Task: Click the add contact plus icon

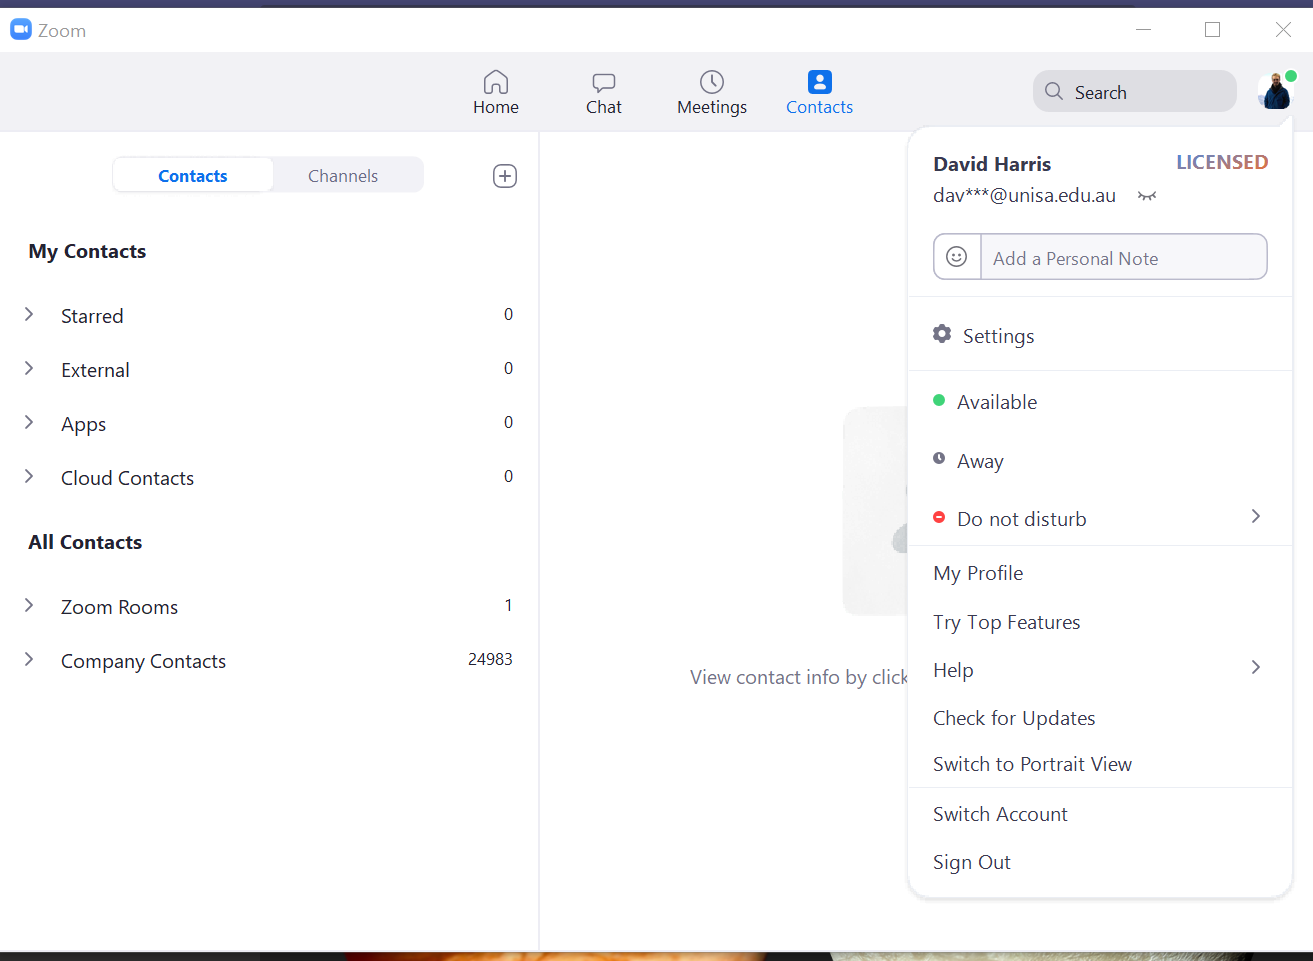Action: pyautogui.click(x=505, y=176)
